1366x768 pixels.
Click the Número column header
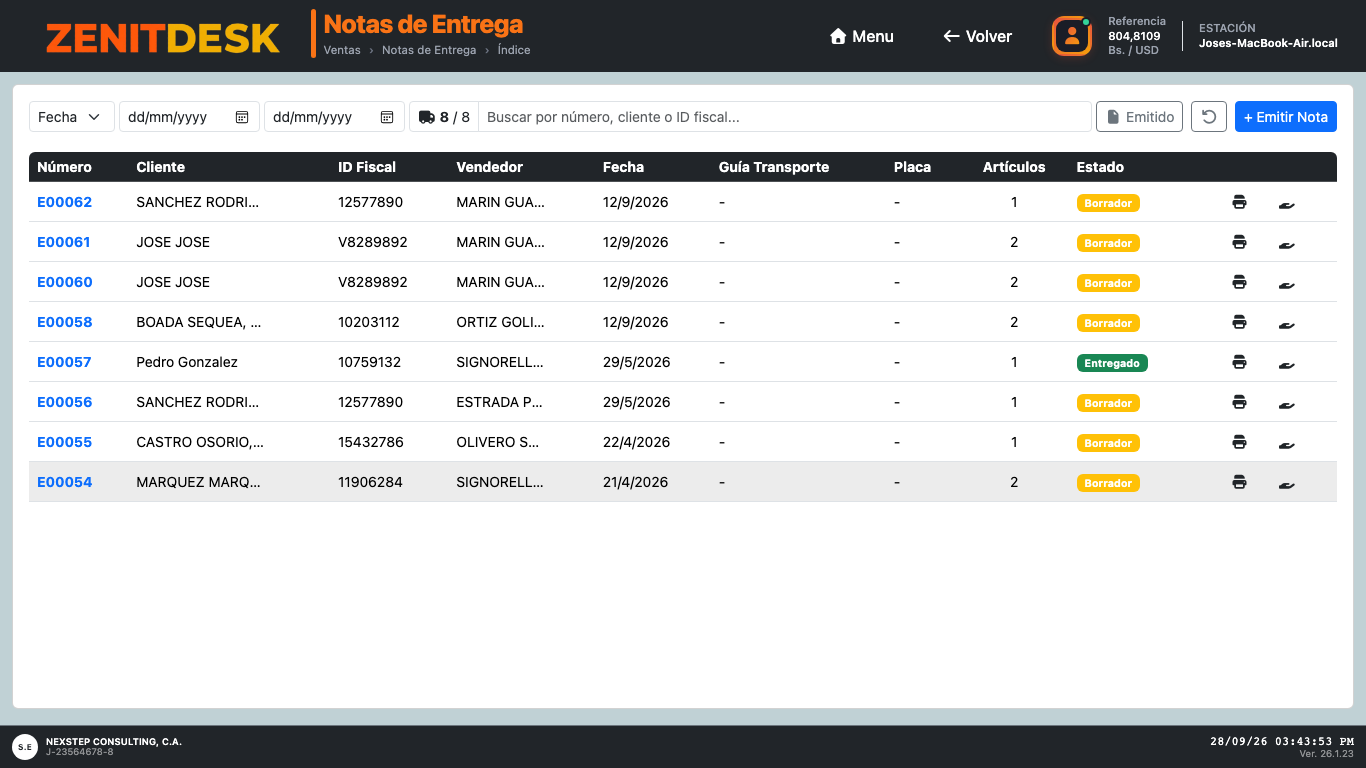[x=64, y=167]
